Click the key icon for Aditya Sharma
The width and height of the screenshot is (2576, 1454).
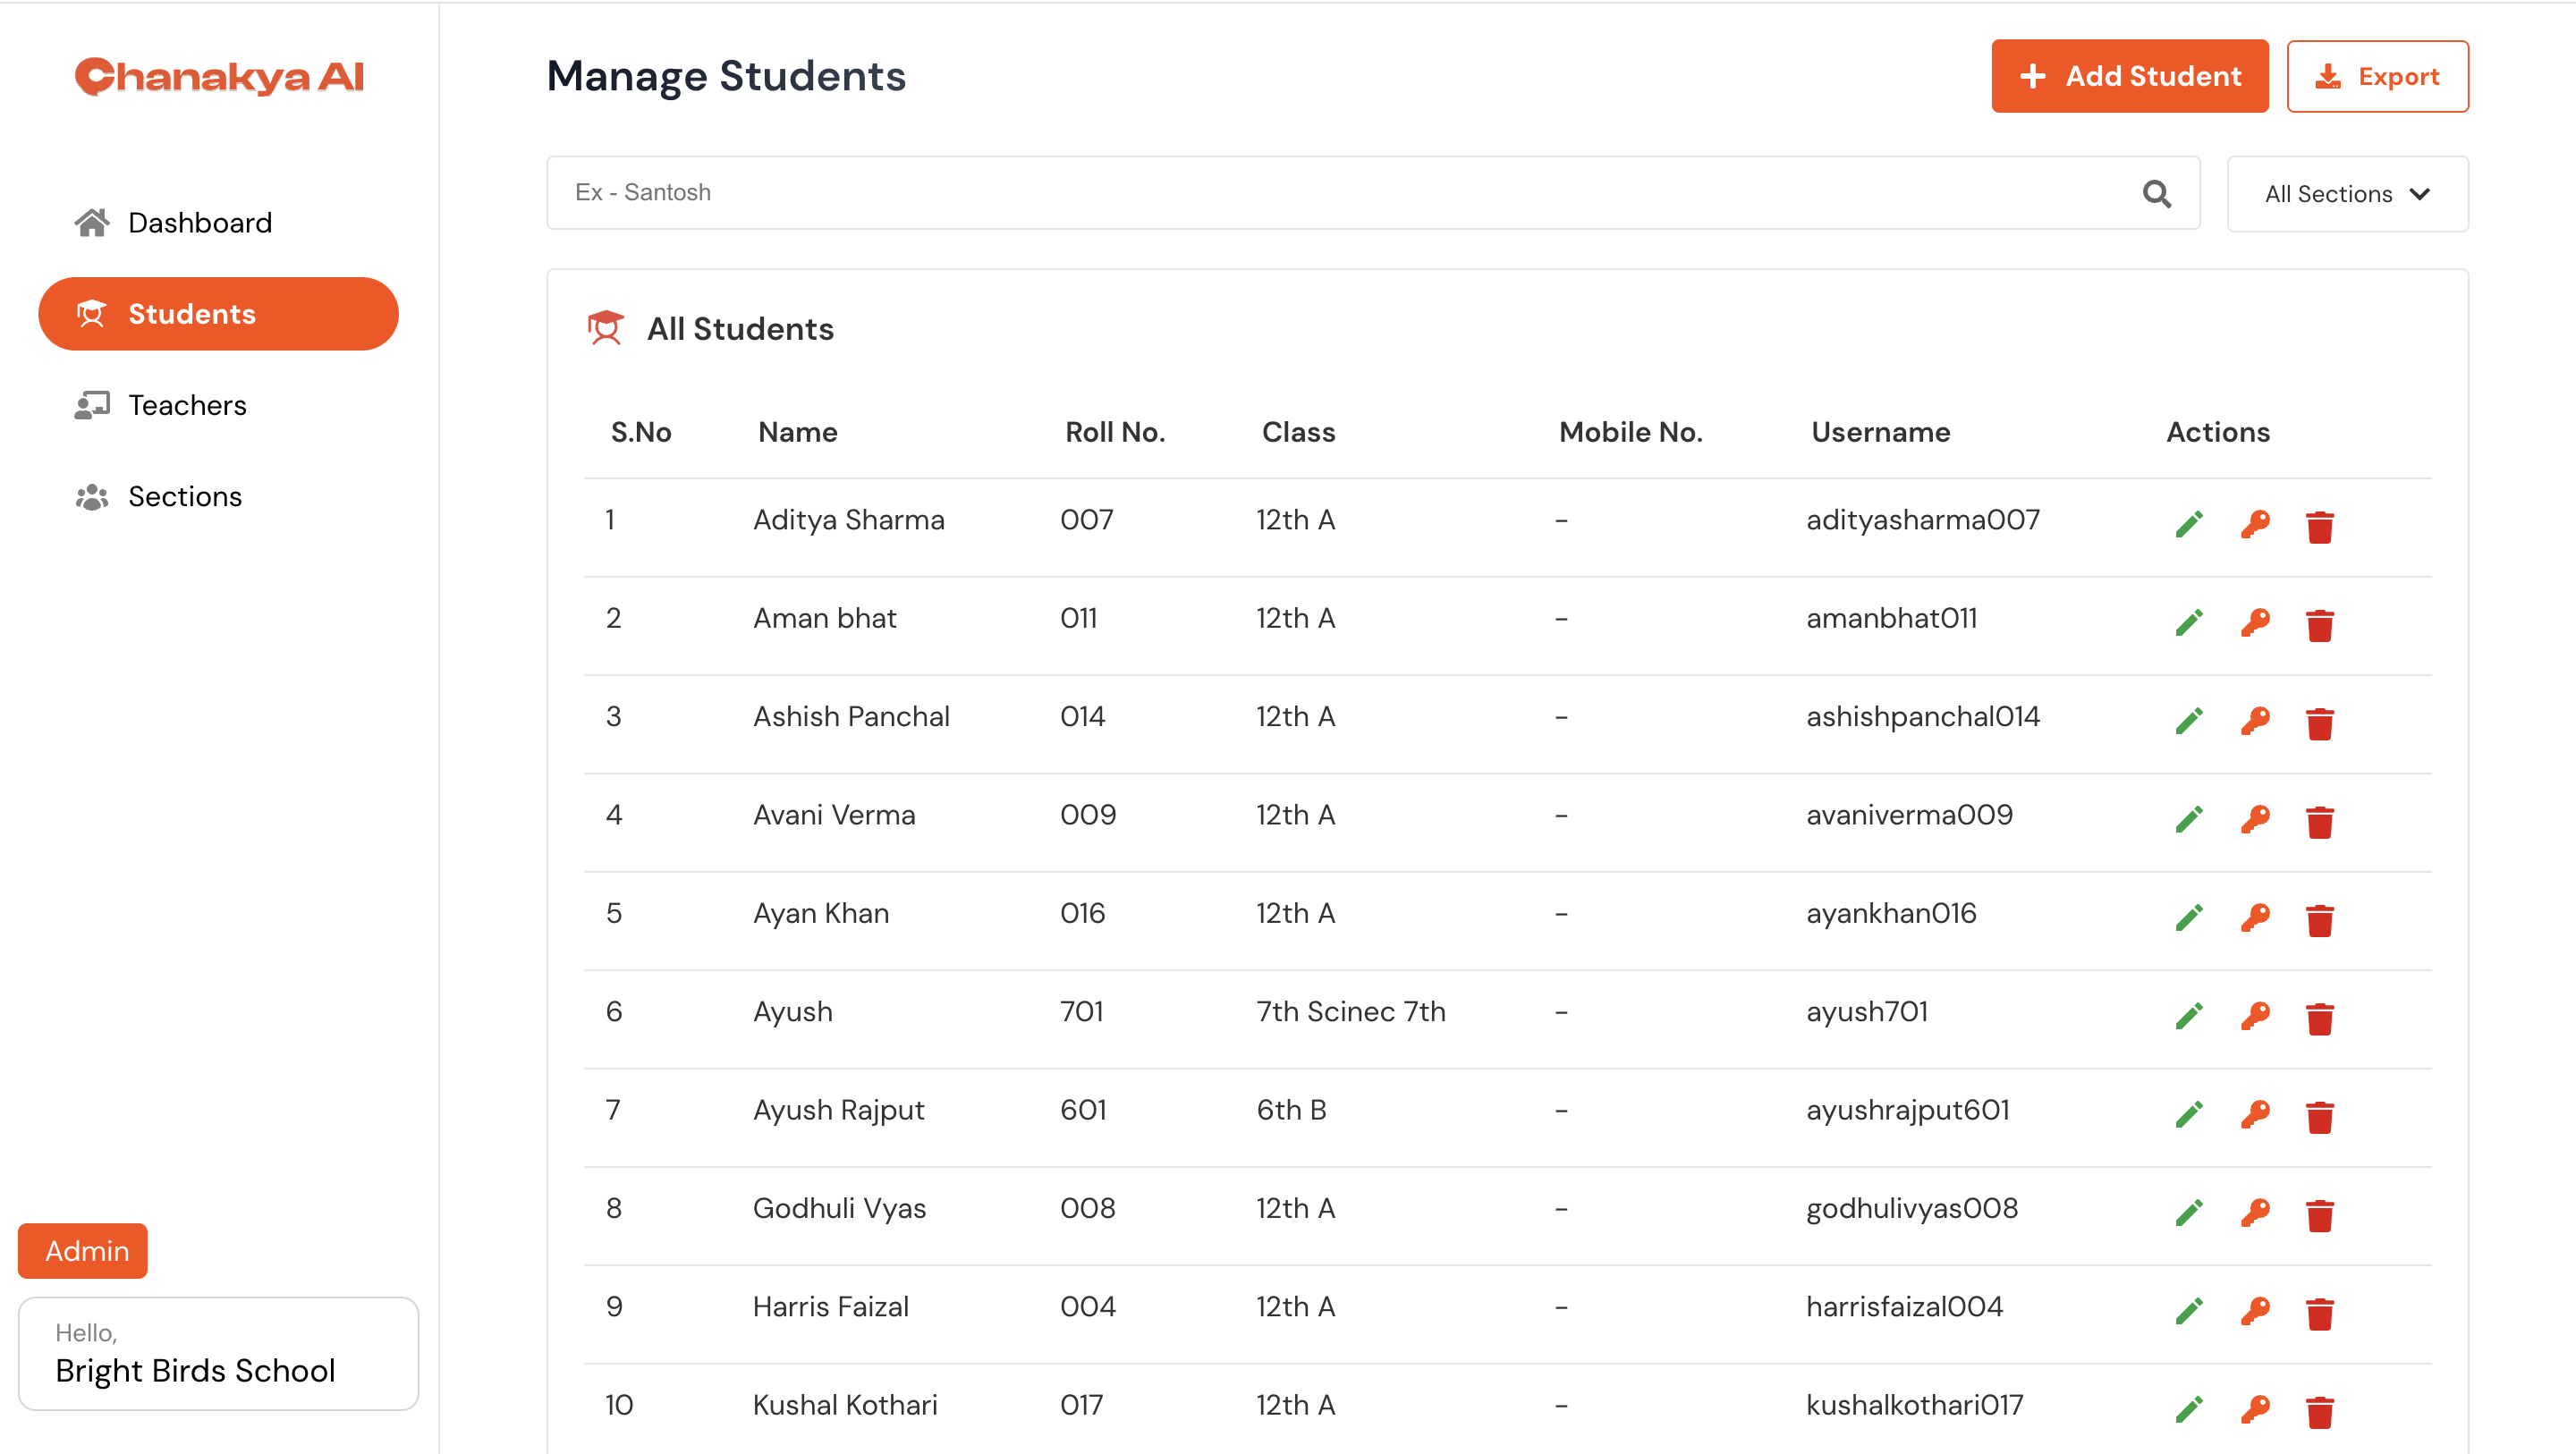2255,524
